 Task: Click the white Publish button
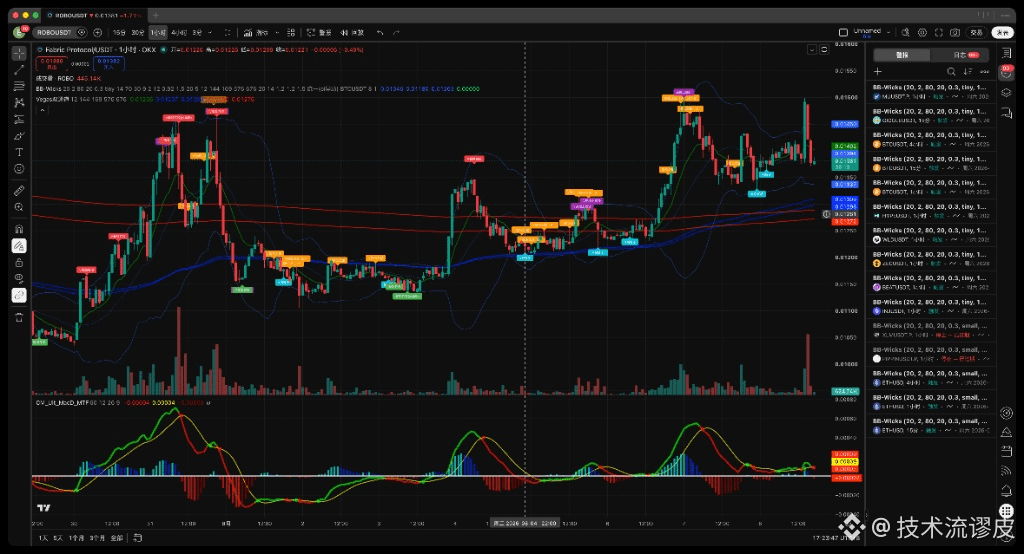pos(1002,32)
